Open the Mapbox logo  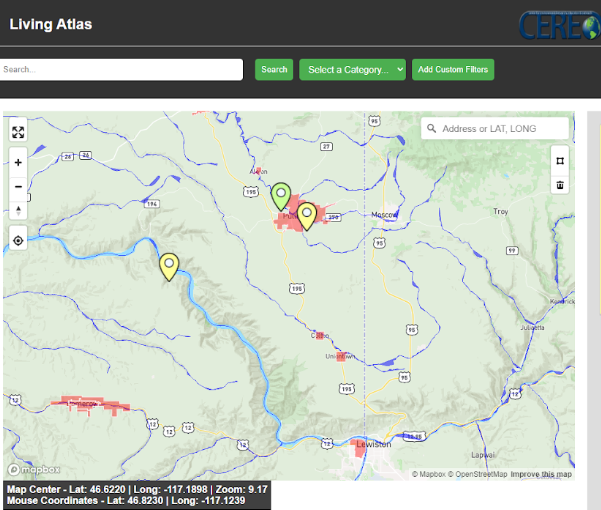pyautogui.click(x=34, y=469)
